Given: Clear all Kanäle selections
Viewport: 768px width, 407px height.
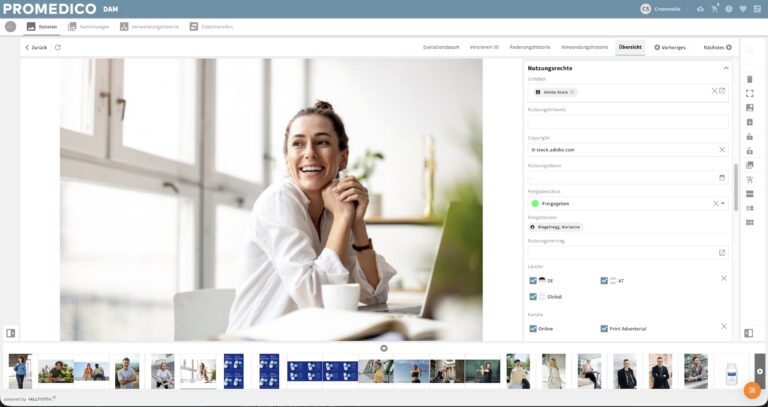Looking at the screenshot, I should pos(724,326).
